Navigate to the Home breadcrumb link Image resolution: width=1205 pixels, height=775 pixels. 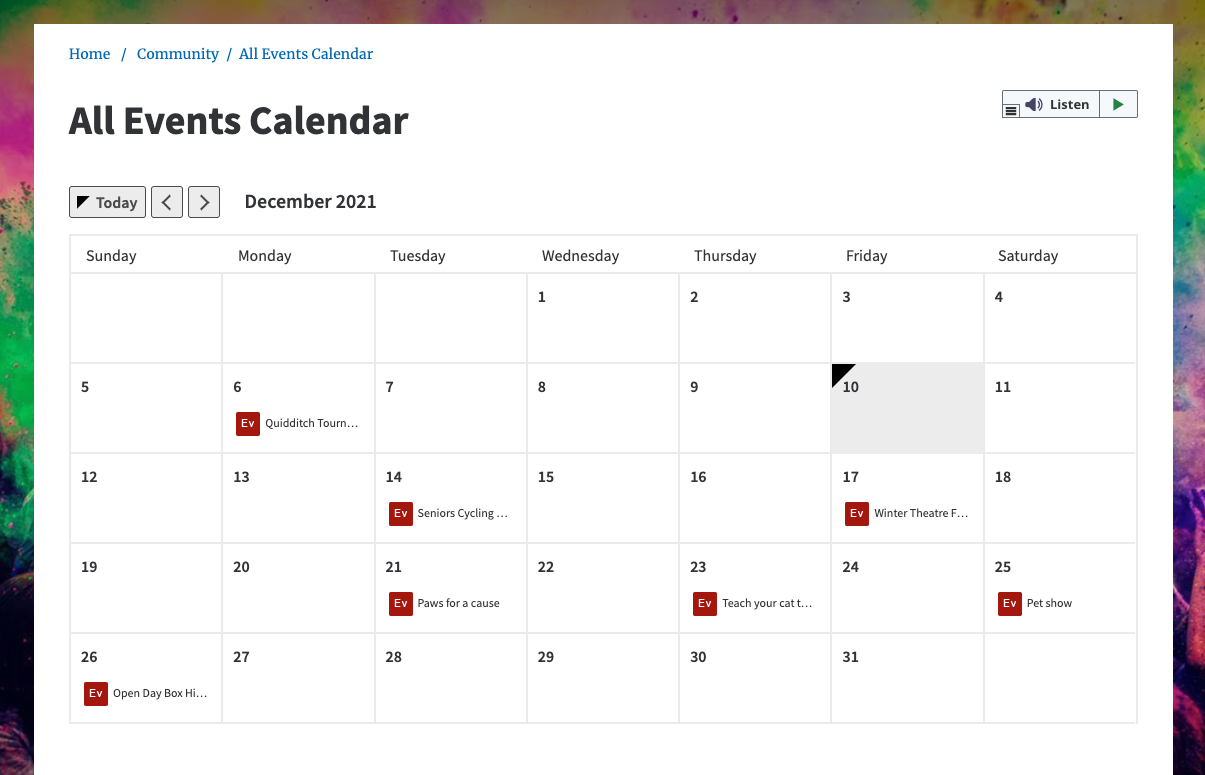[x=89, y=54]
